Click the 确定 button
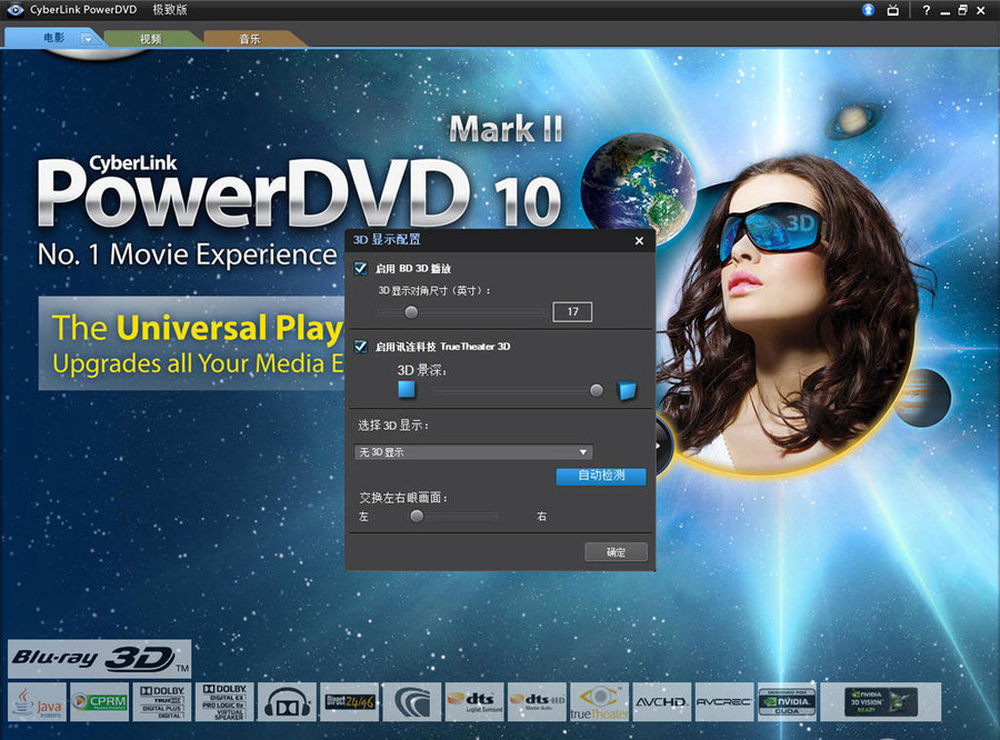The image size is (1000, 740). click(616, 552)
